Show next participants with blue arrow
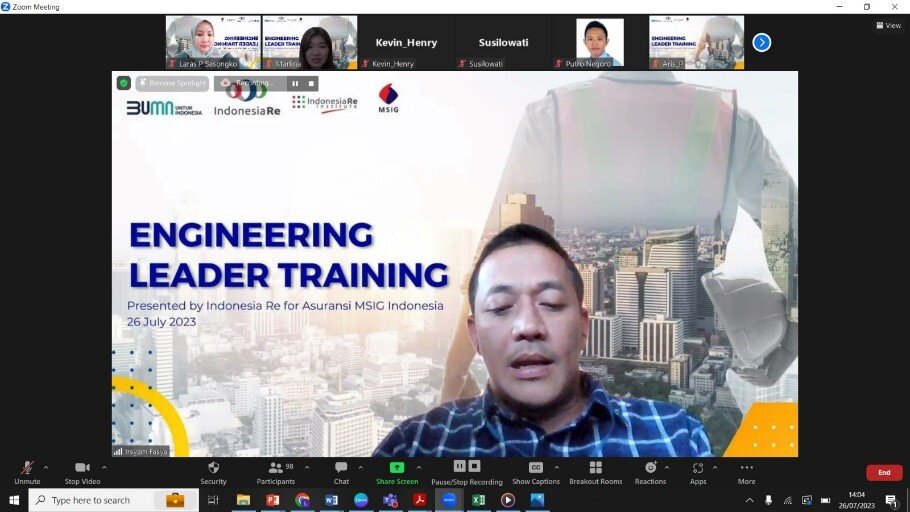 click(761, 42)
